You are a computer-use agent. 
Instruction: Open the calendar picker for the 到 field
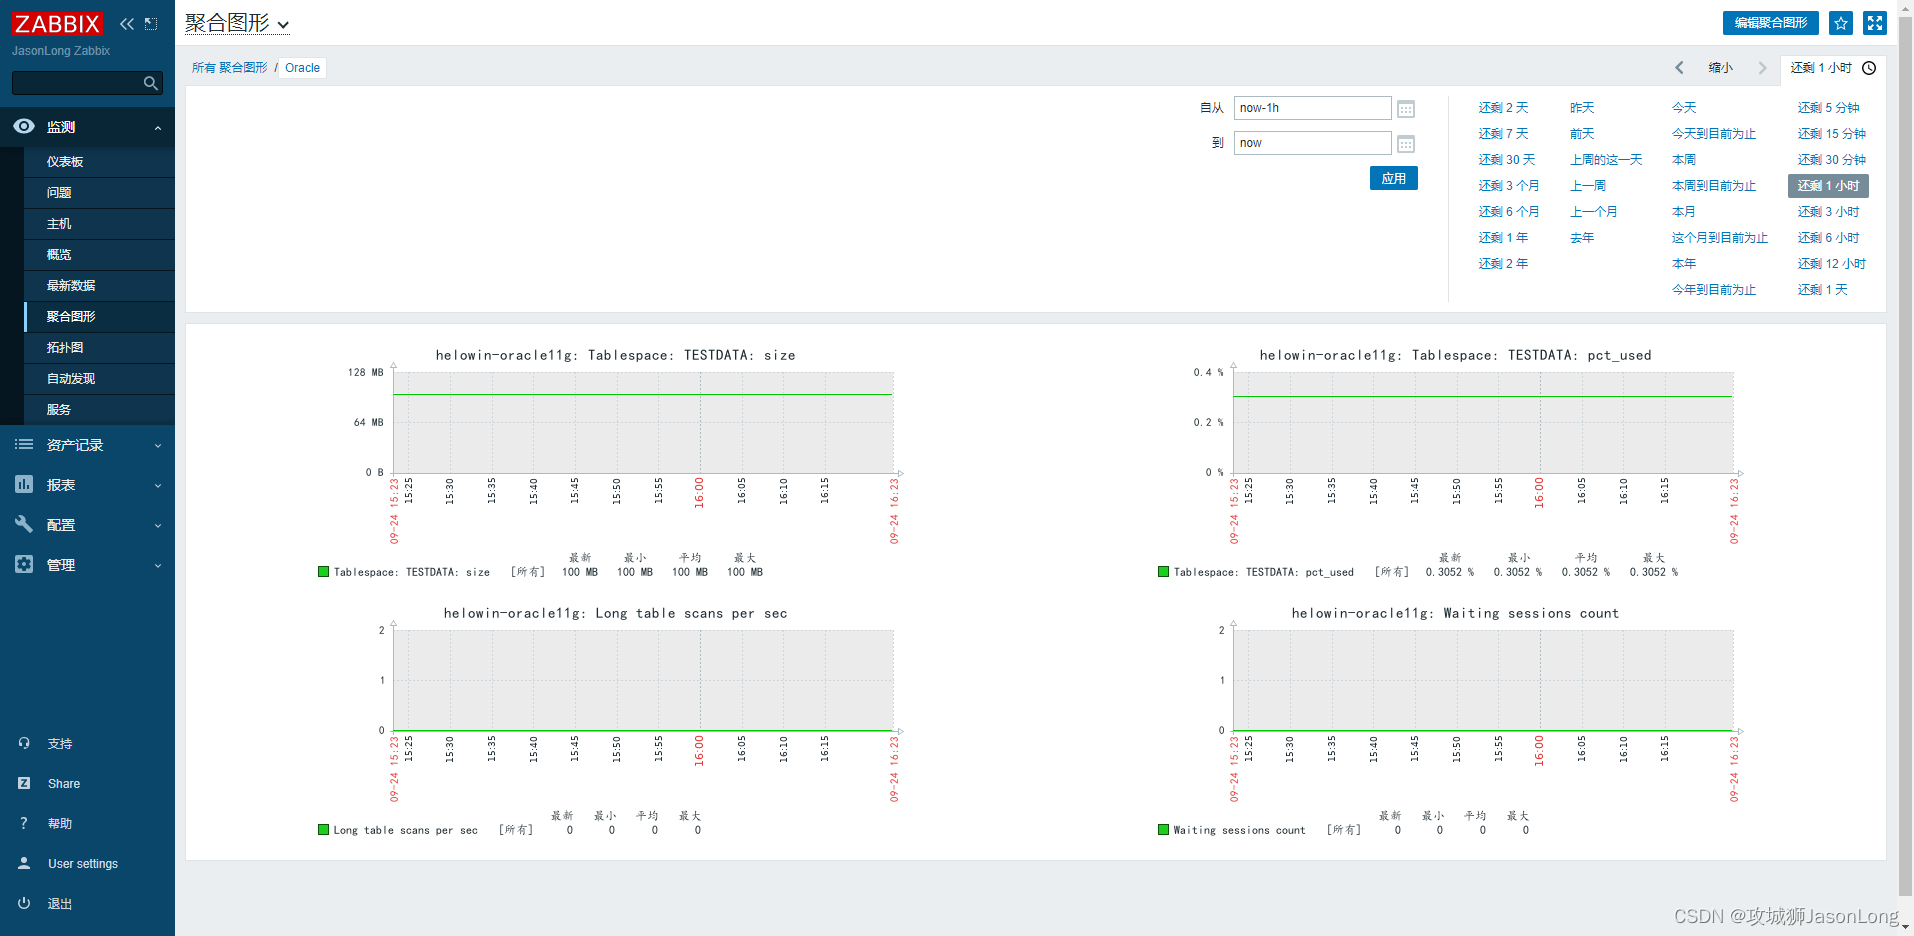[1406, 143]
